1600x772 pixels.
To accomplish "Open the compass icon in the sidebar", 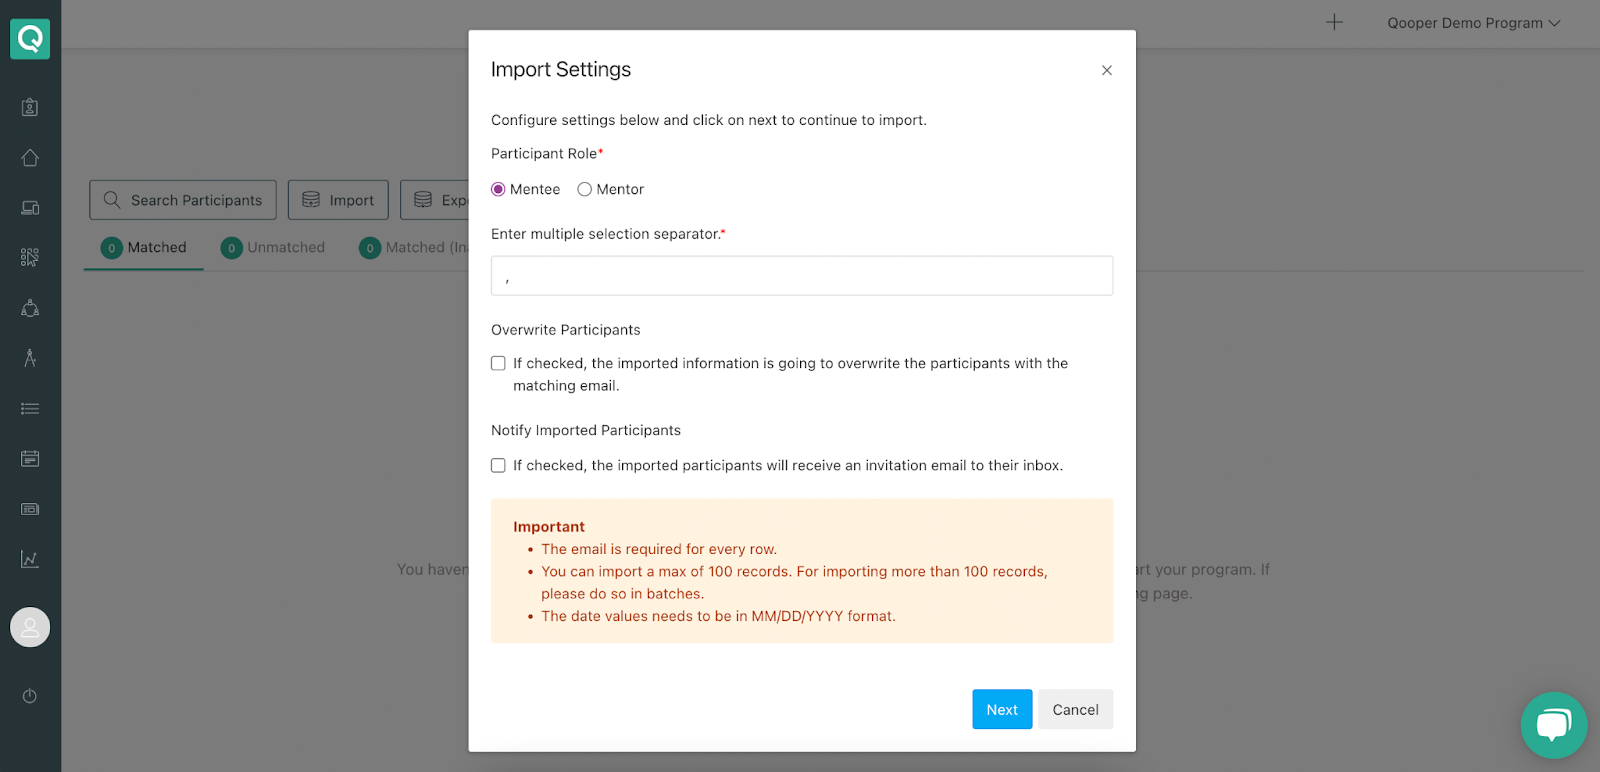I will tap(30, 358).
